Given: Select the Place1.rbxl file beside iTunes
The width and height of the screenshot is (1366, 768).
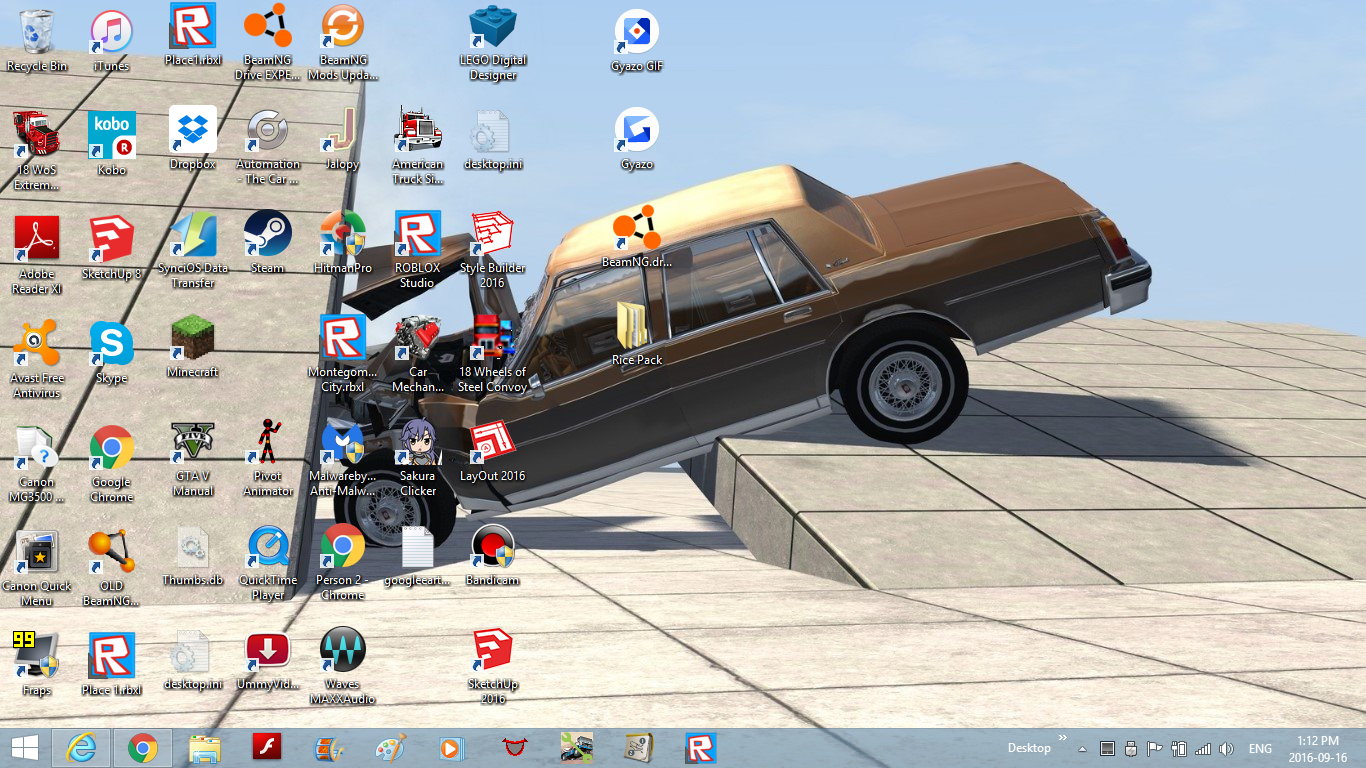Looking at the screenshot, I should tap(193, 35).
